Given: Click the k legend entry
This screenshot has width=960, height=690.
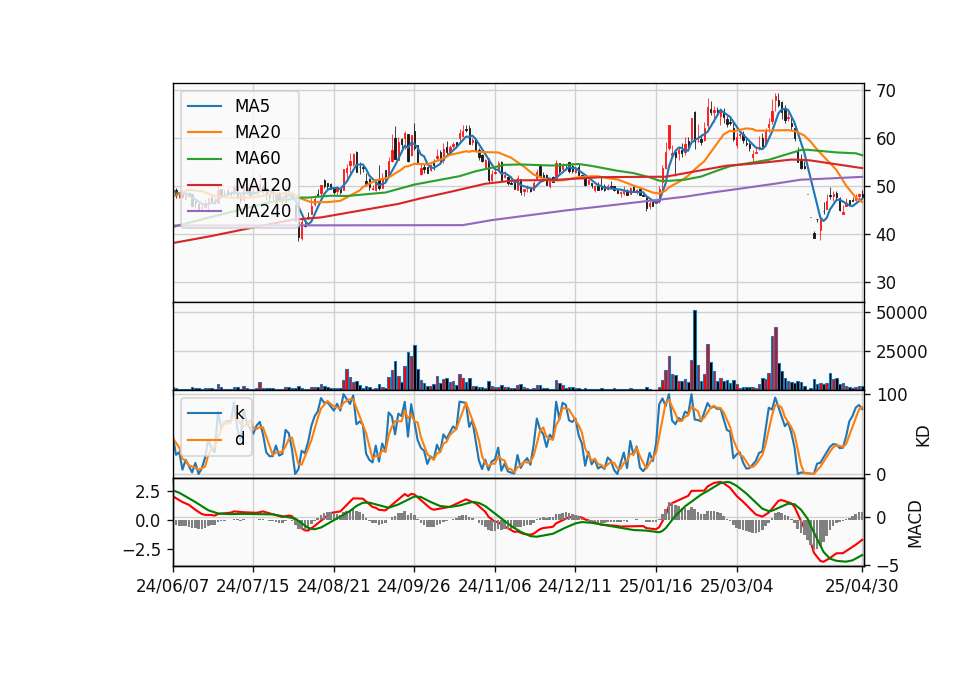Looking at the screenshot, I should pos(239,413).
